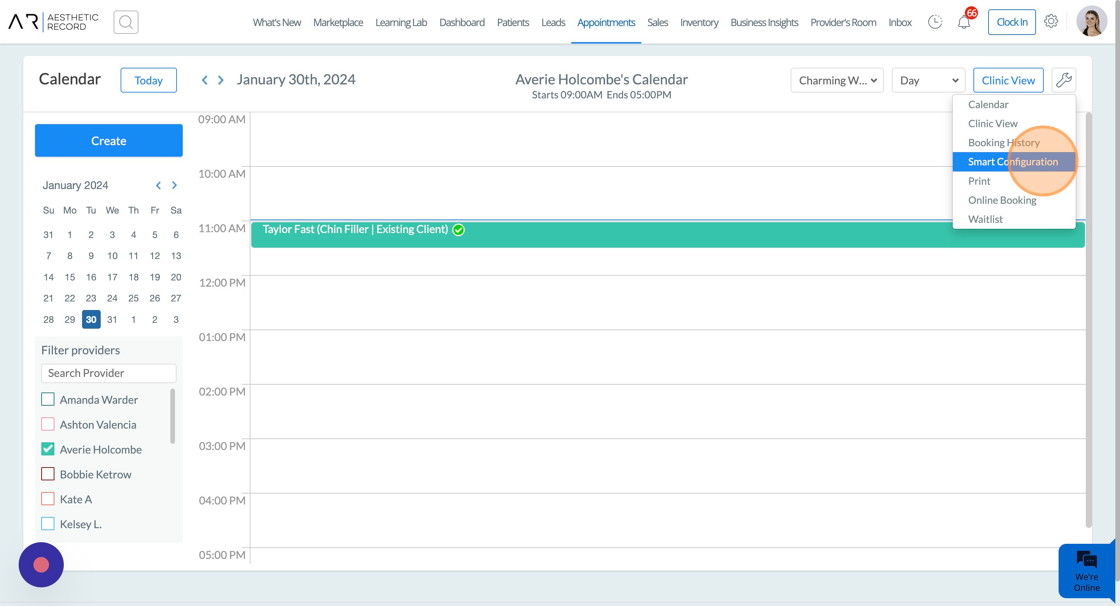Select January 29 in mini calendar
Screen dimensions: 1120x606
pyautogui.click(x=69, y=319)
